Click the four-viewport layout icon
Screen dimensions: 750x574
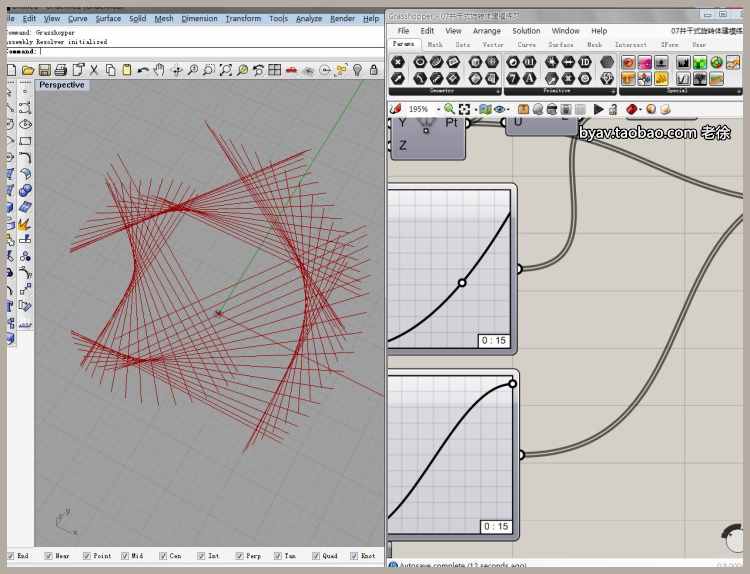(274, 70)
